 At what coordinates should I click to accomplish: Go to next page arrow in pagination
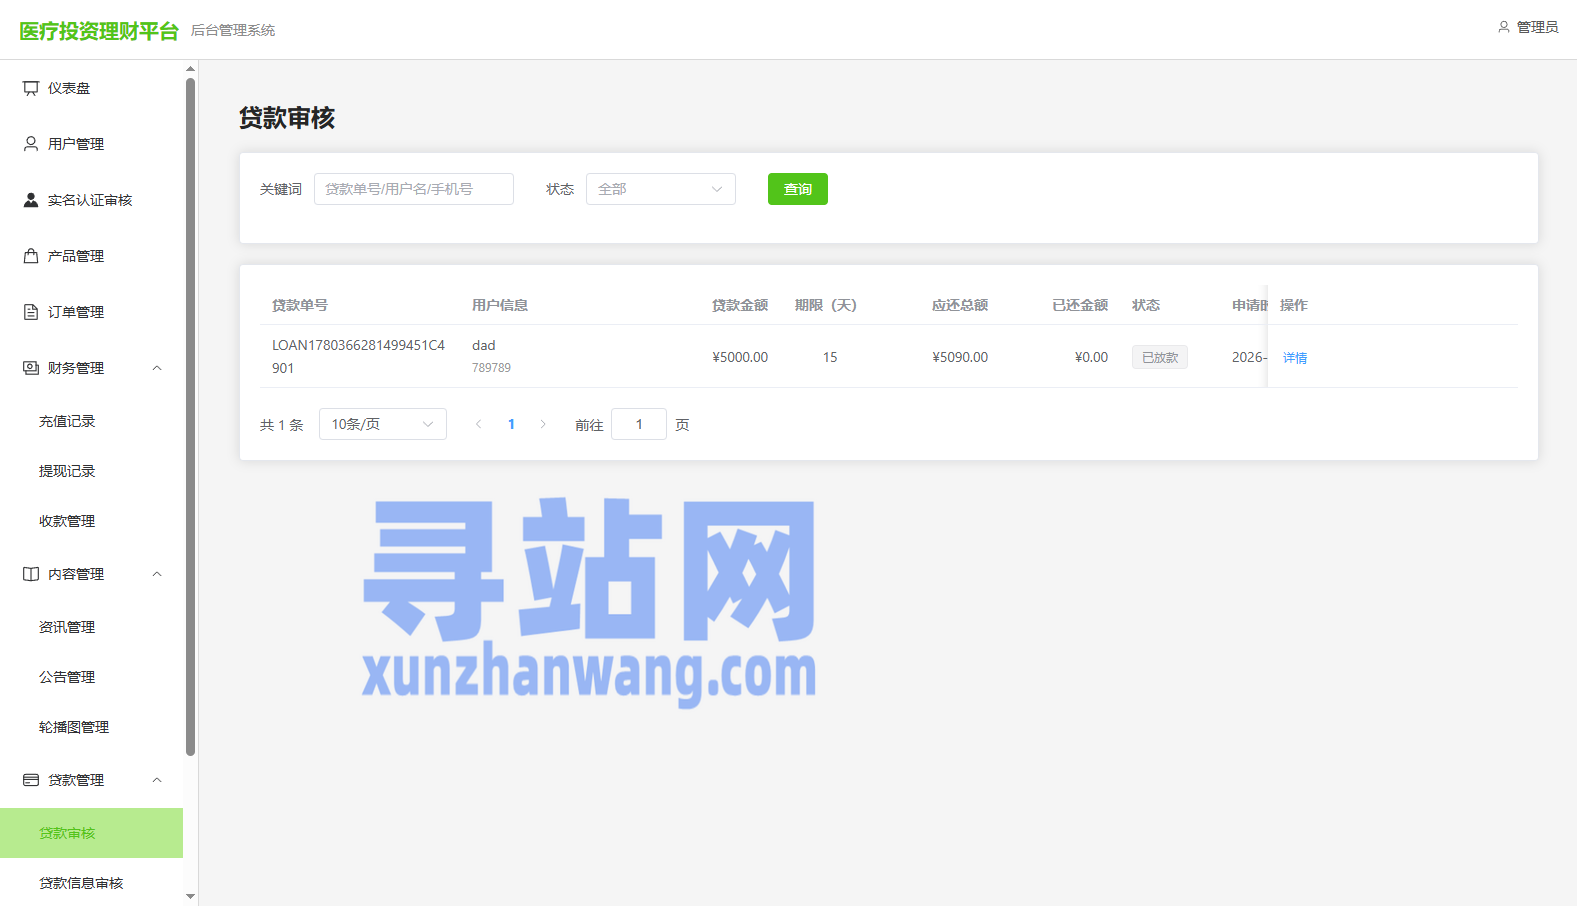[x=543, y=424]
